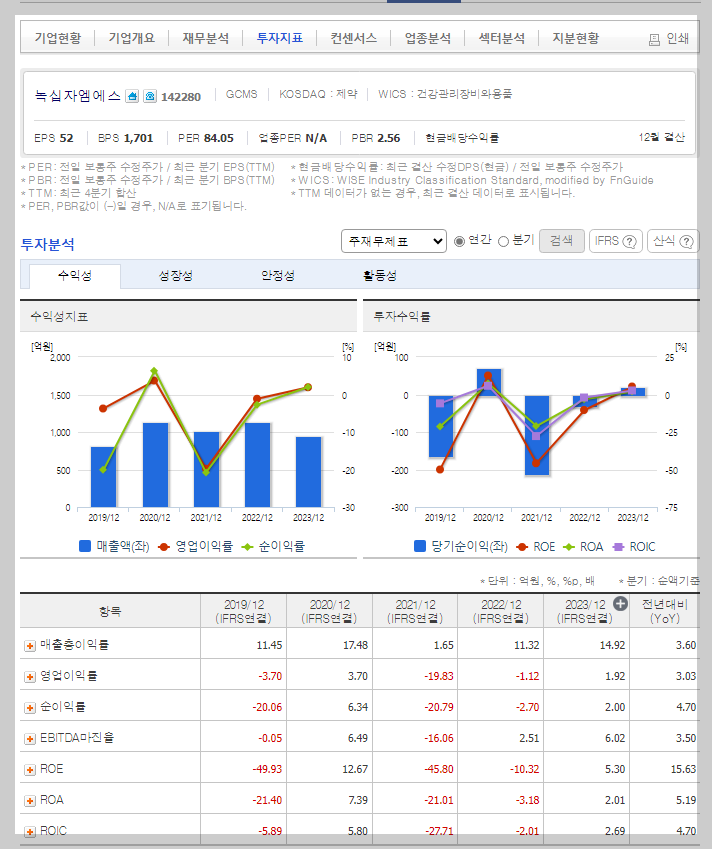Click the 2023/12 EBITDA마진율 value 6.02
Screen dimensions: 712x849
click(615, 738)
